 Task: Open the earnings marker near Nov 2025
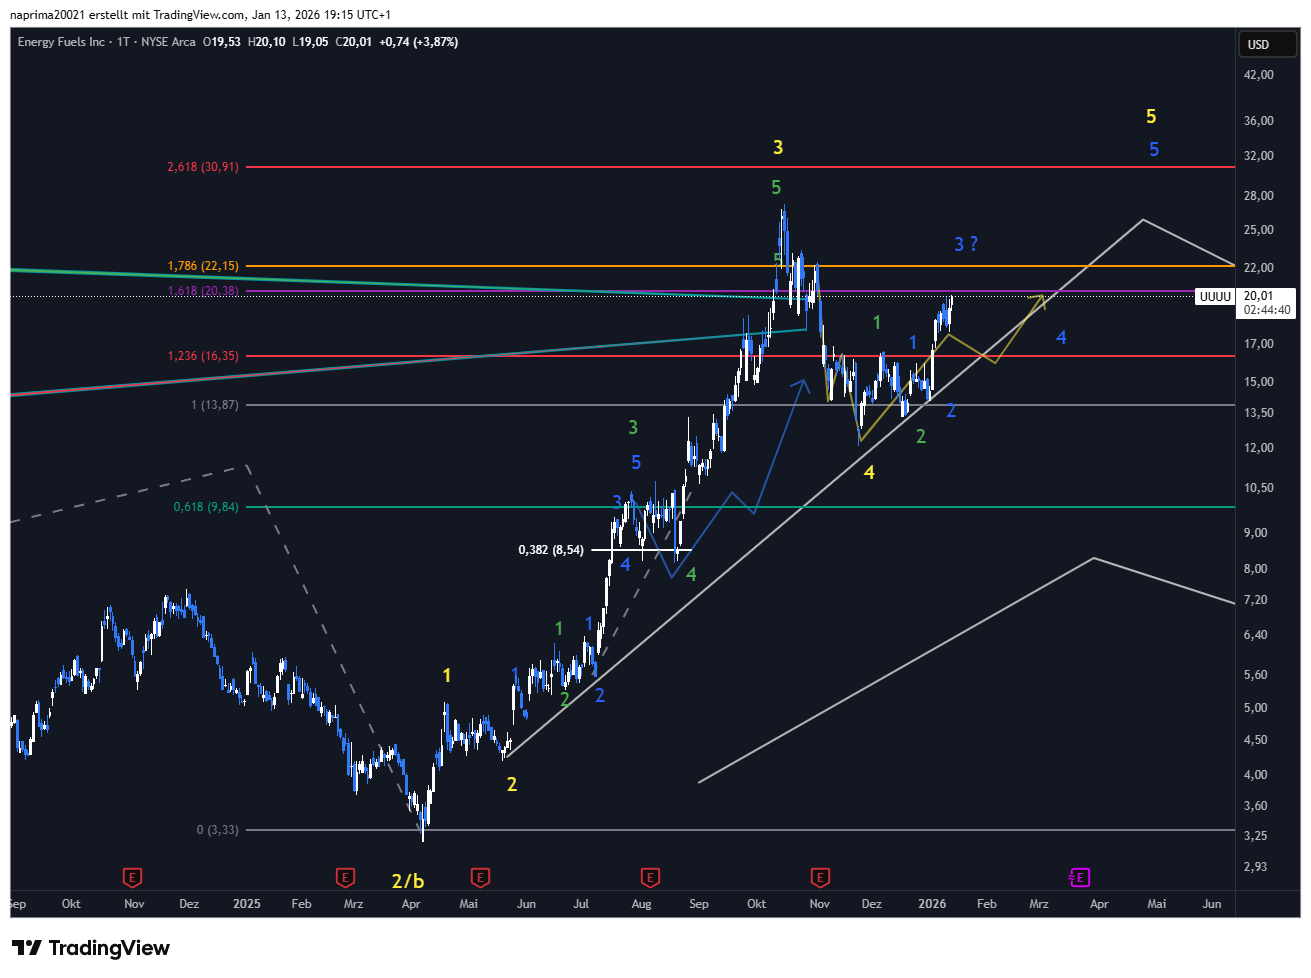click(820, 878)
